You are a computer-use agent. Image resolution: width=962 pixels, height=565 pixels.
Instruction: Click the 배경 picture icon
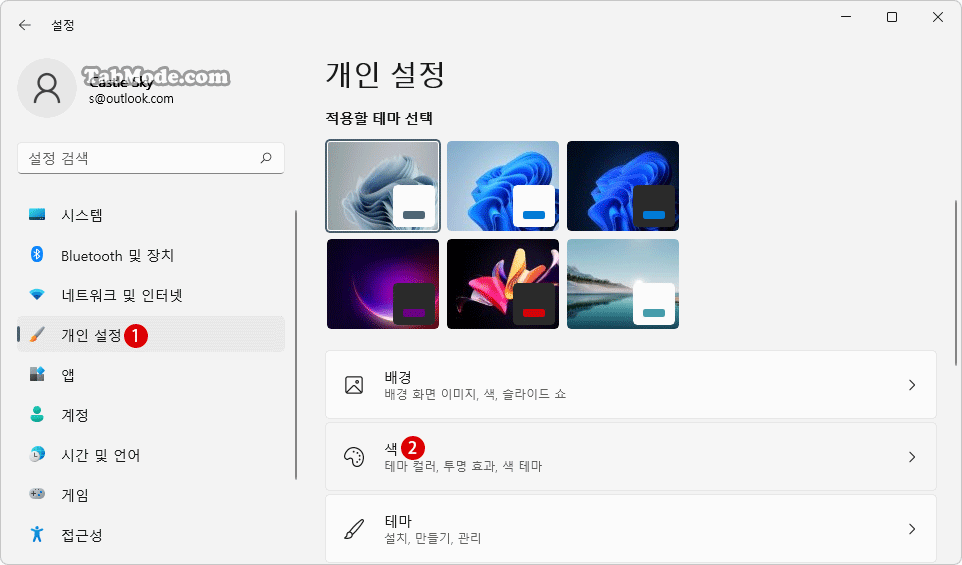point(354,385)
